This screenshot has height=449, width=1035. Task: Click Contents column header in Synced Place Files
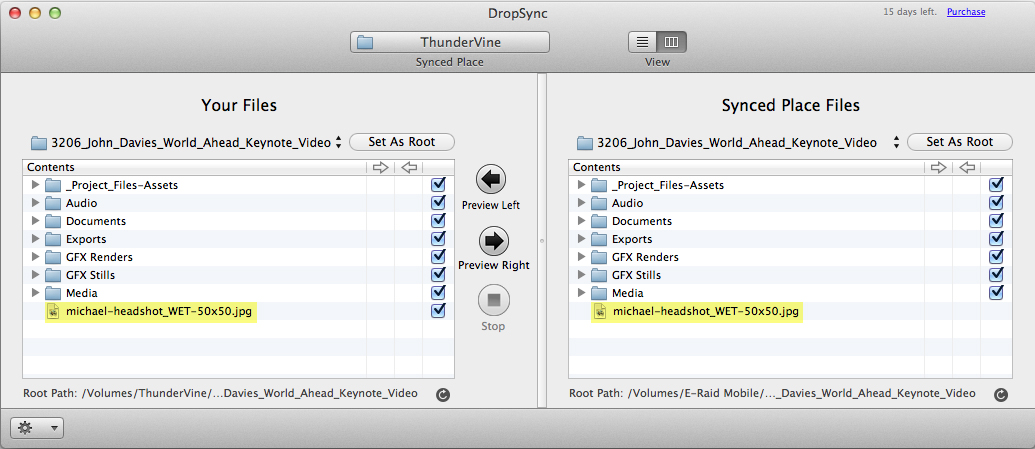click(x=746, y=168)
